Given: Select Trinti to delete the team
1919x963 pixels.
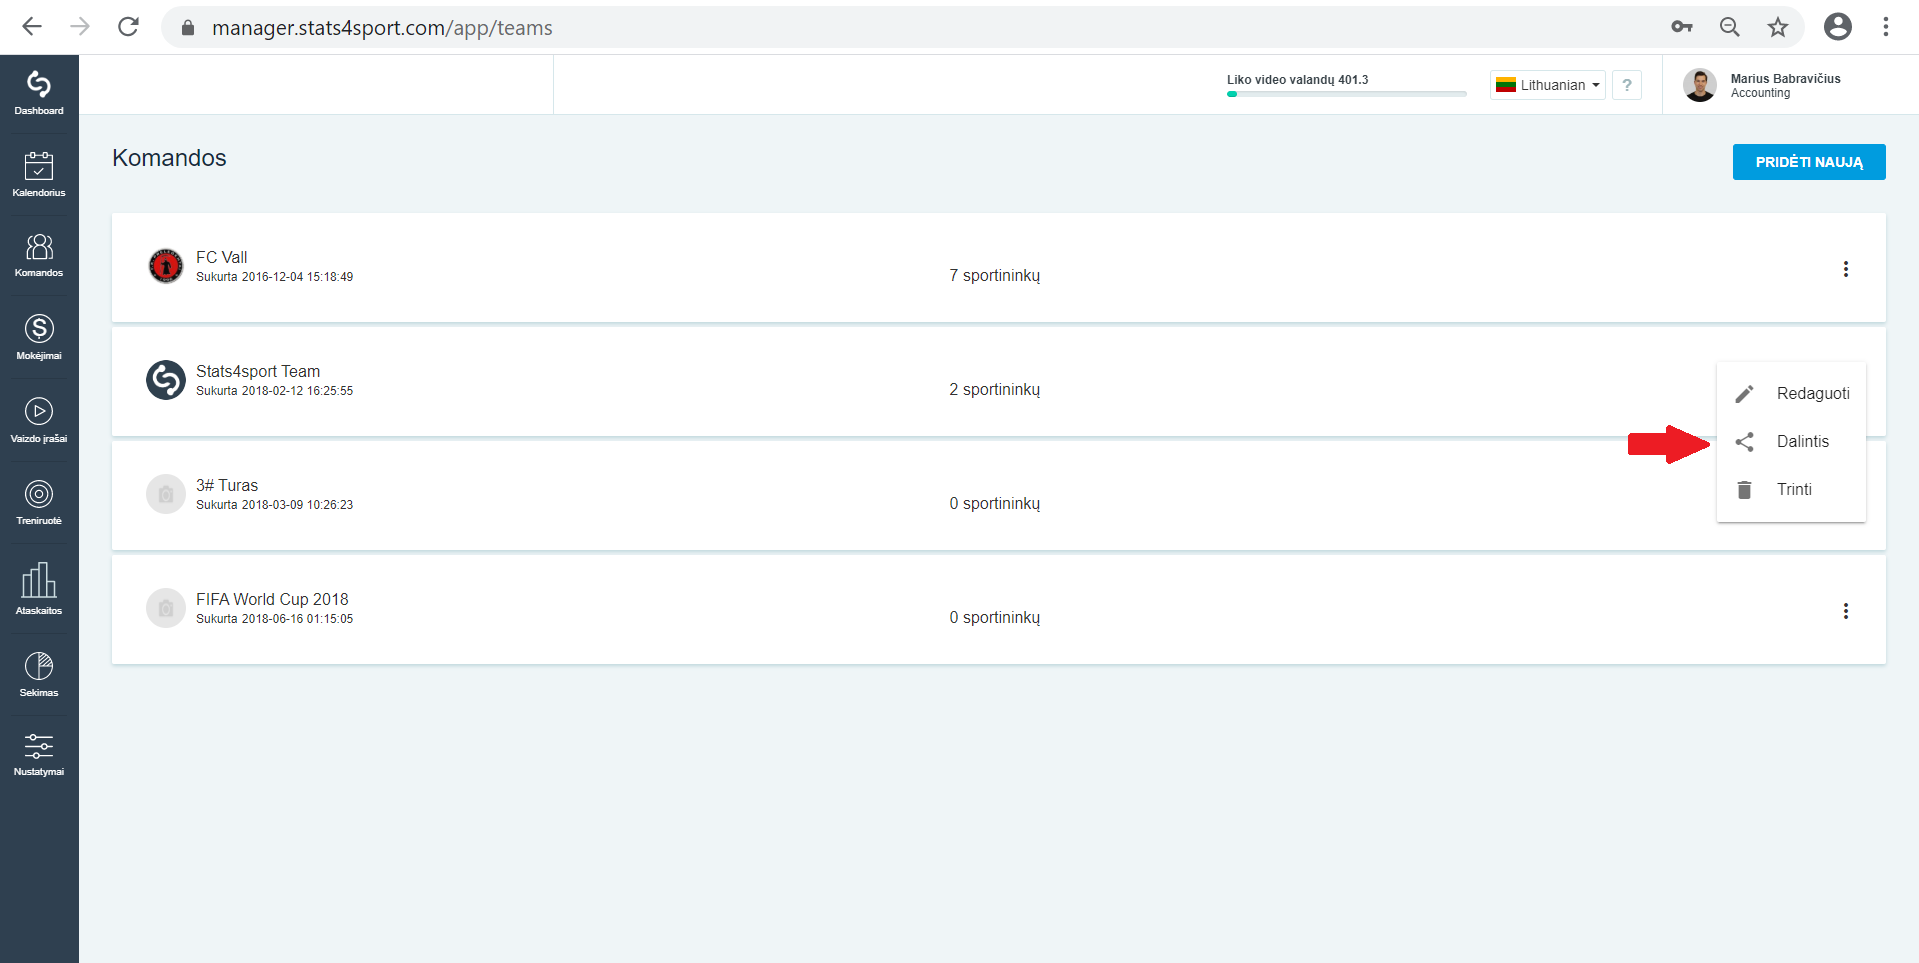Looking at the screenshot, I should (1791, 490).
